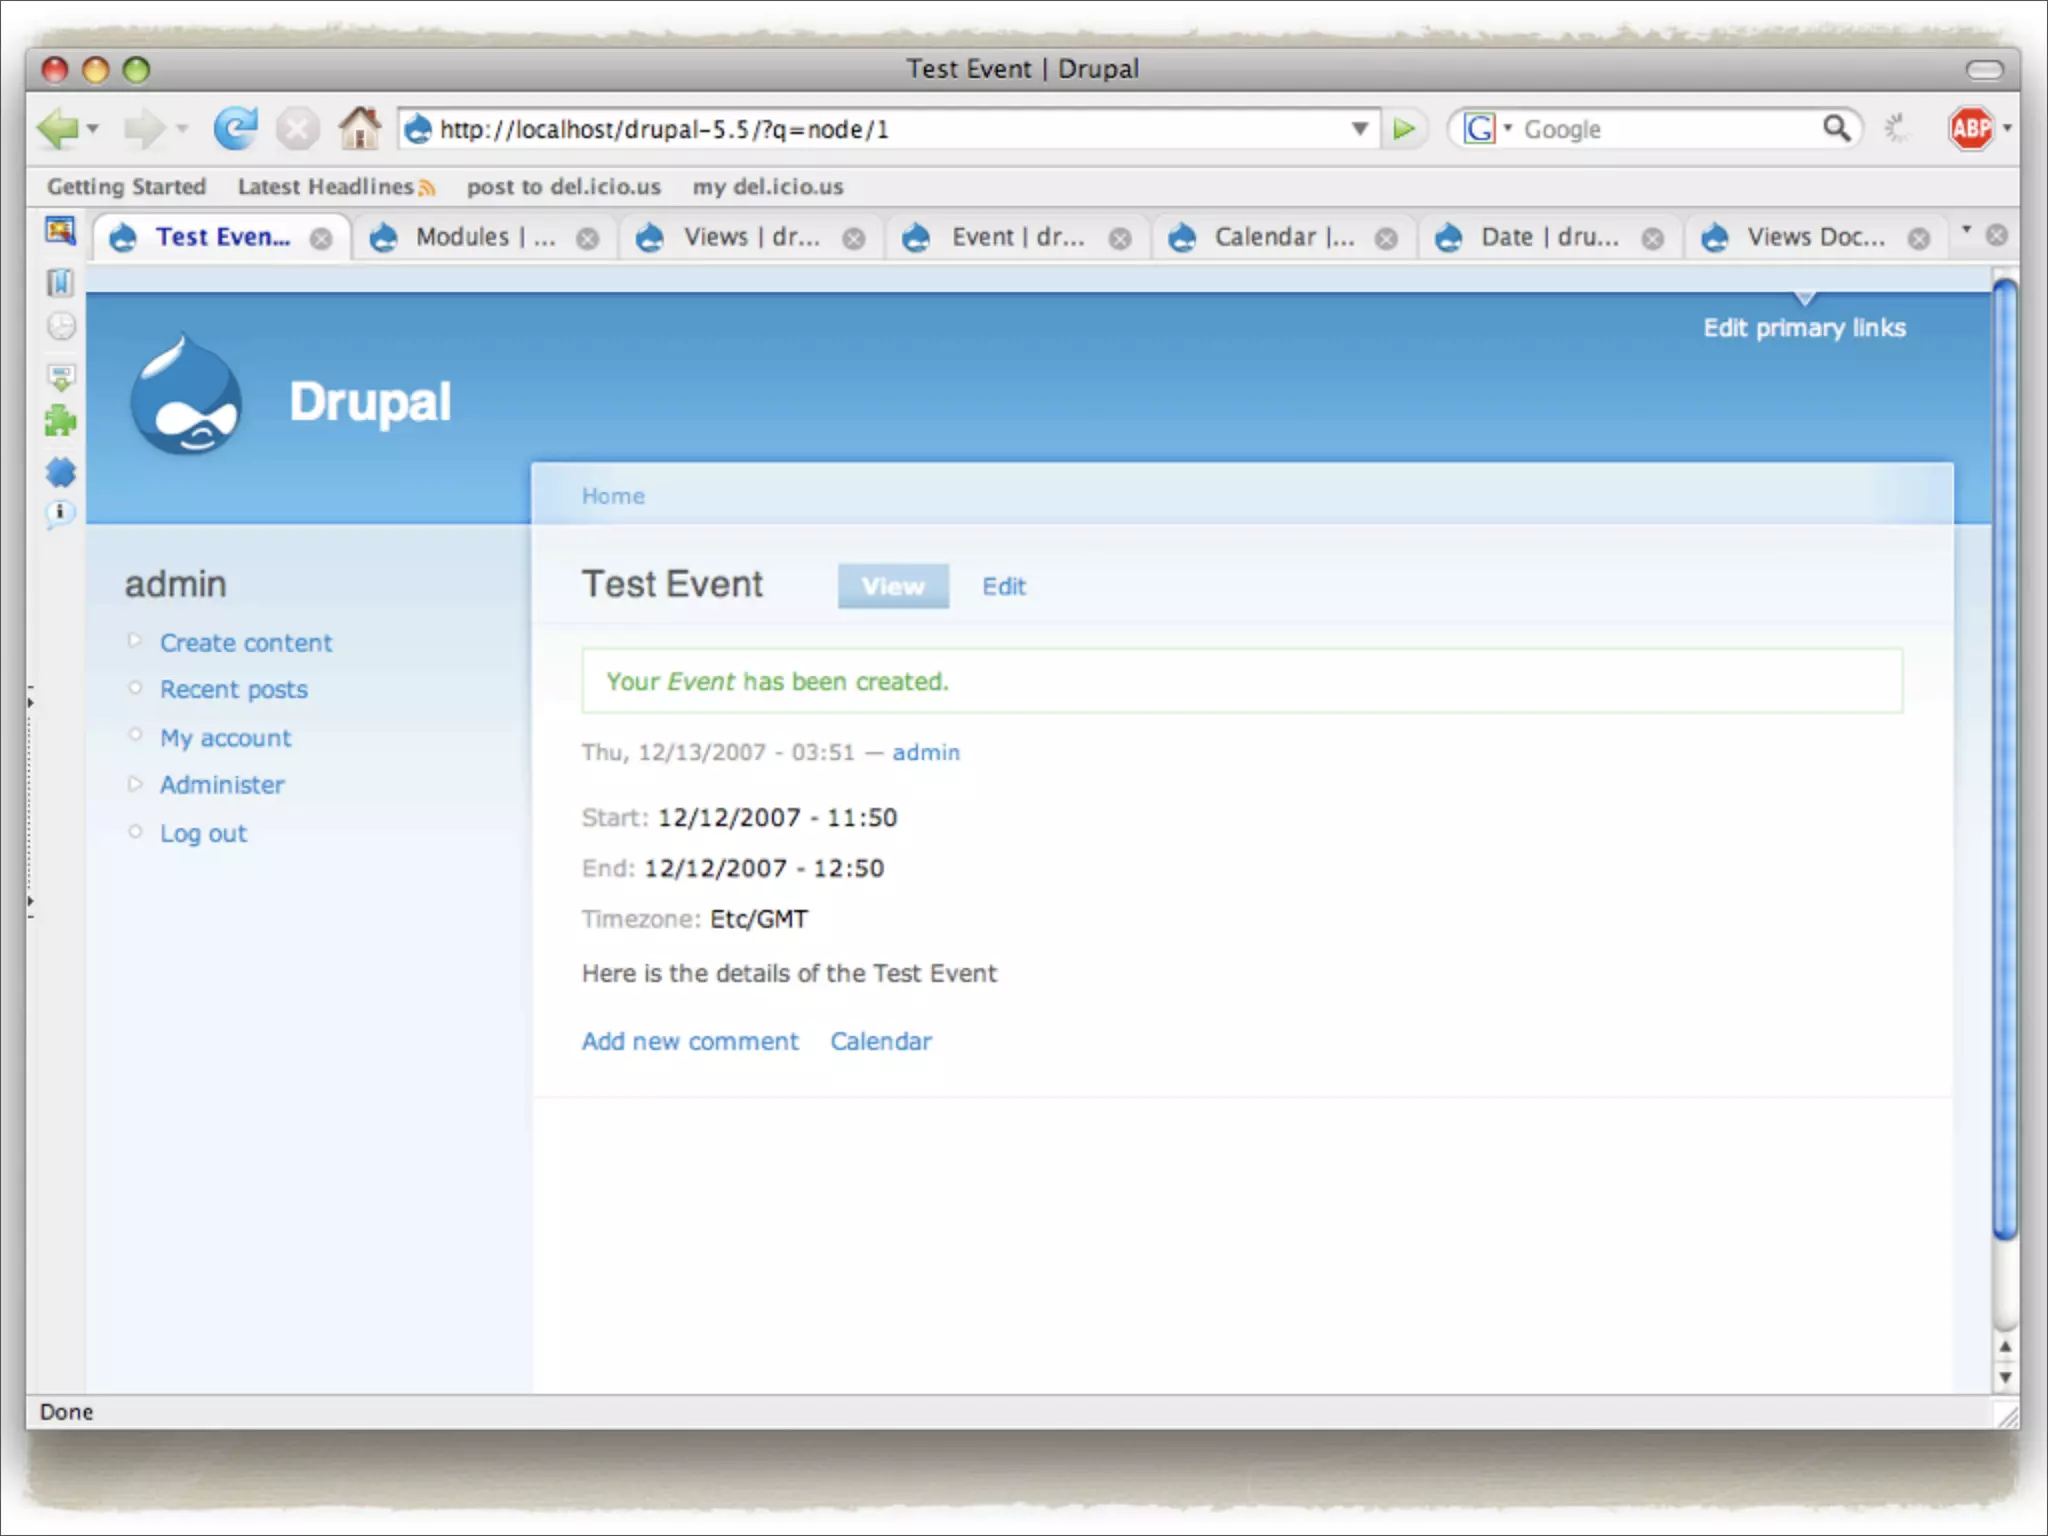2048x1536 pixels.
Task: Click the scrollbar up arrow
Action: click(2005, 1347)
